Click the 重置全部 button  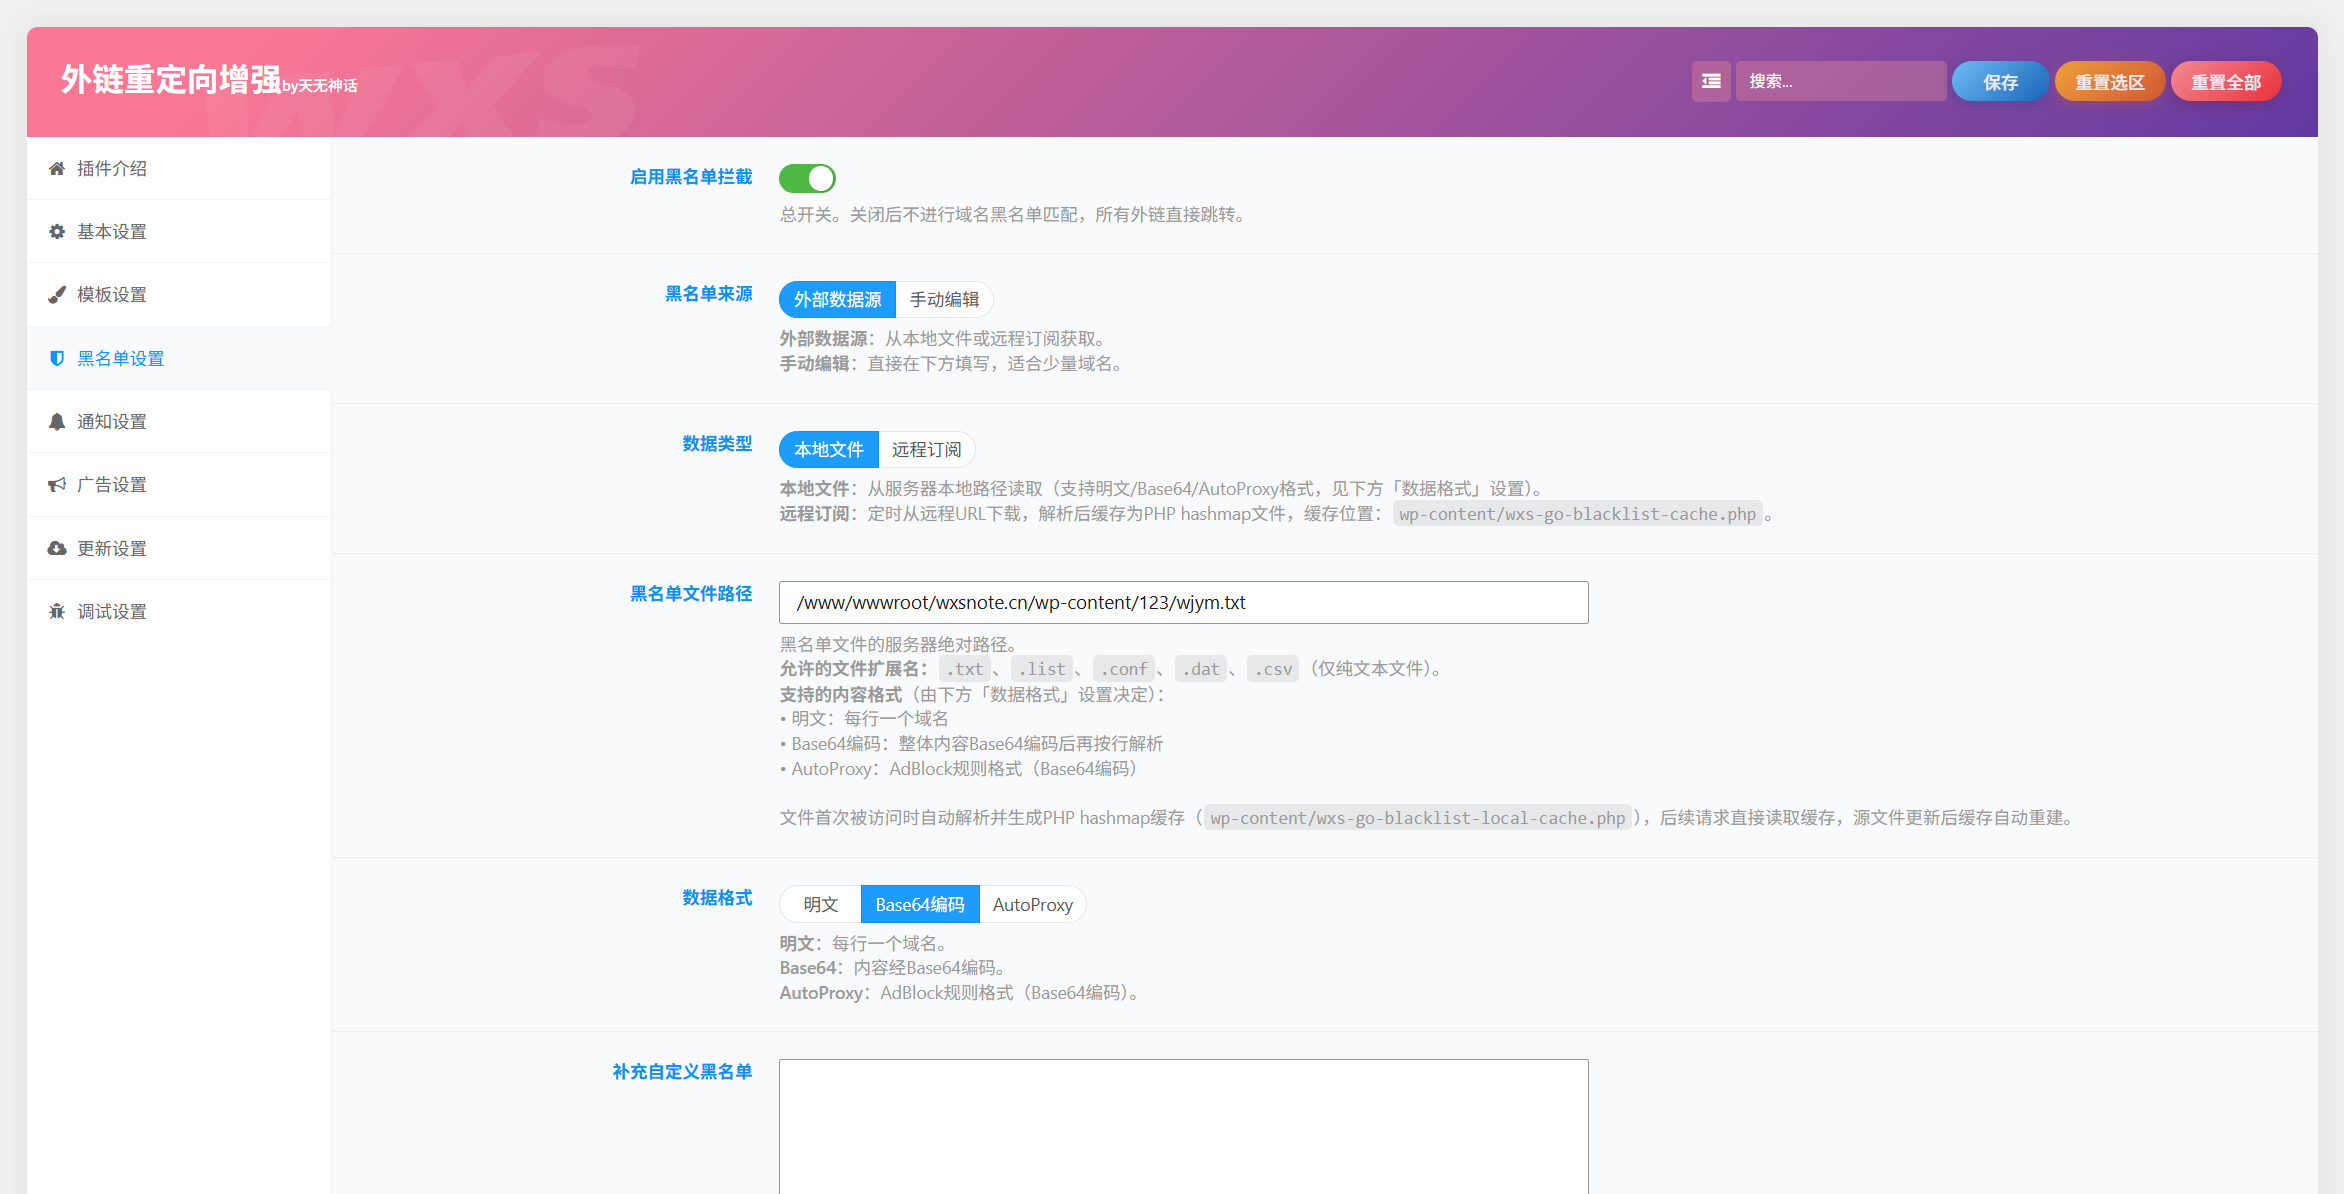click(x=2226, y=81)
